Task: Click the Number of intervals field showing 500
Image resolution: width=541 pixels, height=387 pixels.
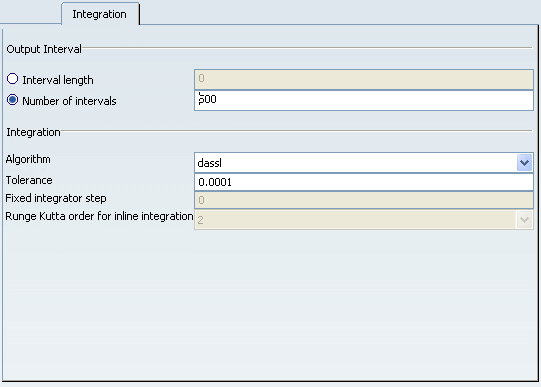Action: click(364, 100)
